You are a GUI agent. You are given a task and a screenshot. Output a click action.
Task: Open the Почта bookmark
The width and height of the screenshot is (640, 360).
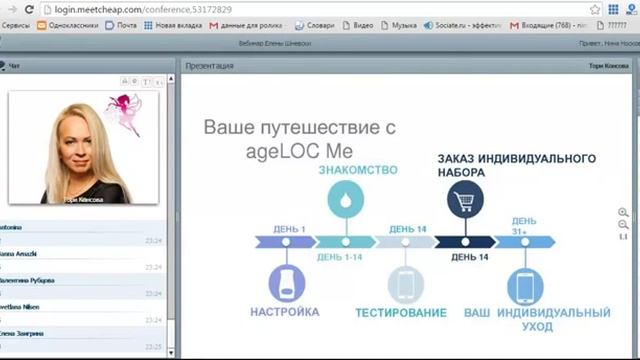point(121,25)
